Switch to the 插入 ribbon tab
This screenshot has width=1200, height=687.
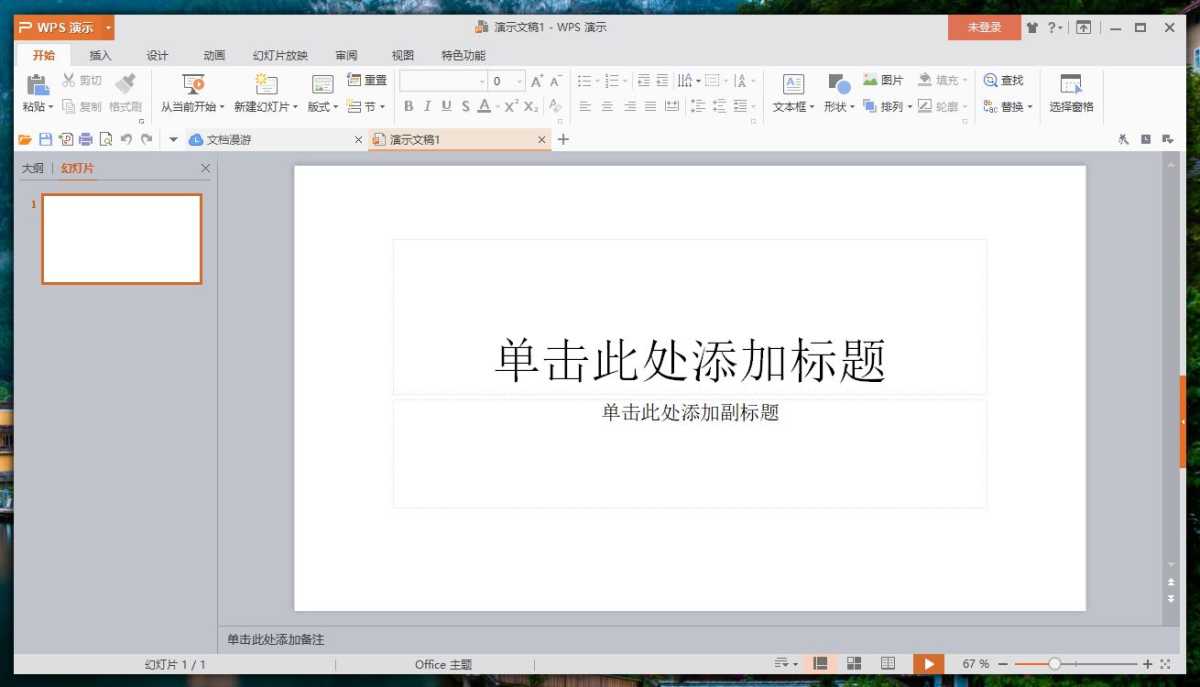(x=99, y=55)
